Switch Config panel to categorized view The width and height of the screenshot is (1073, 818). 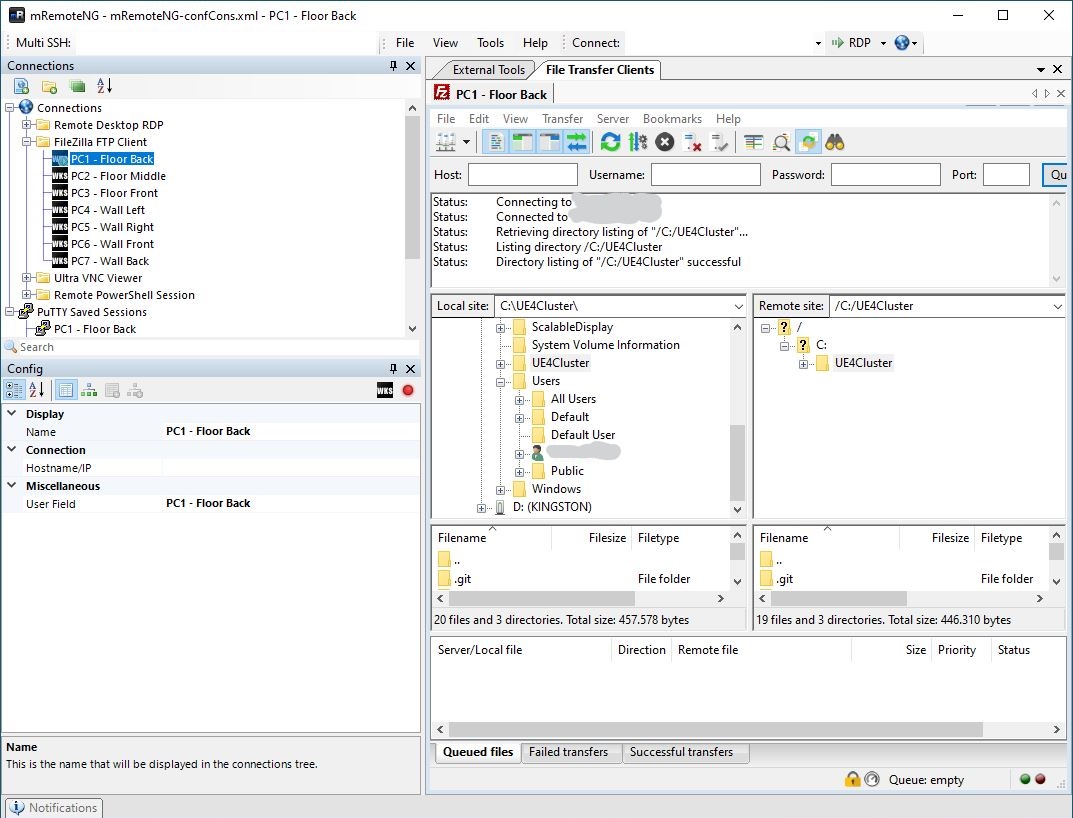click(x=14, y=390)
